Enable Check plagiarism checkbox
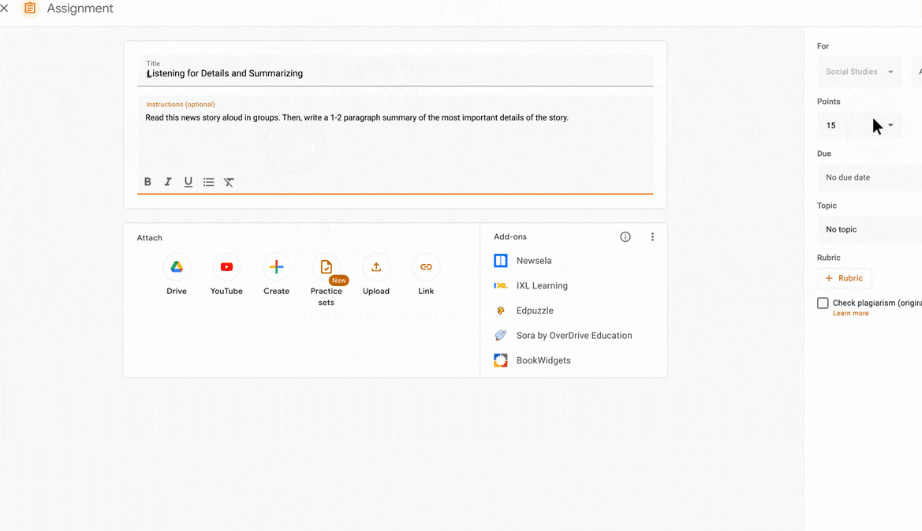Image resolution: width=922 pixels, height=531 pixels. 823,303
